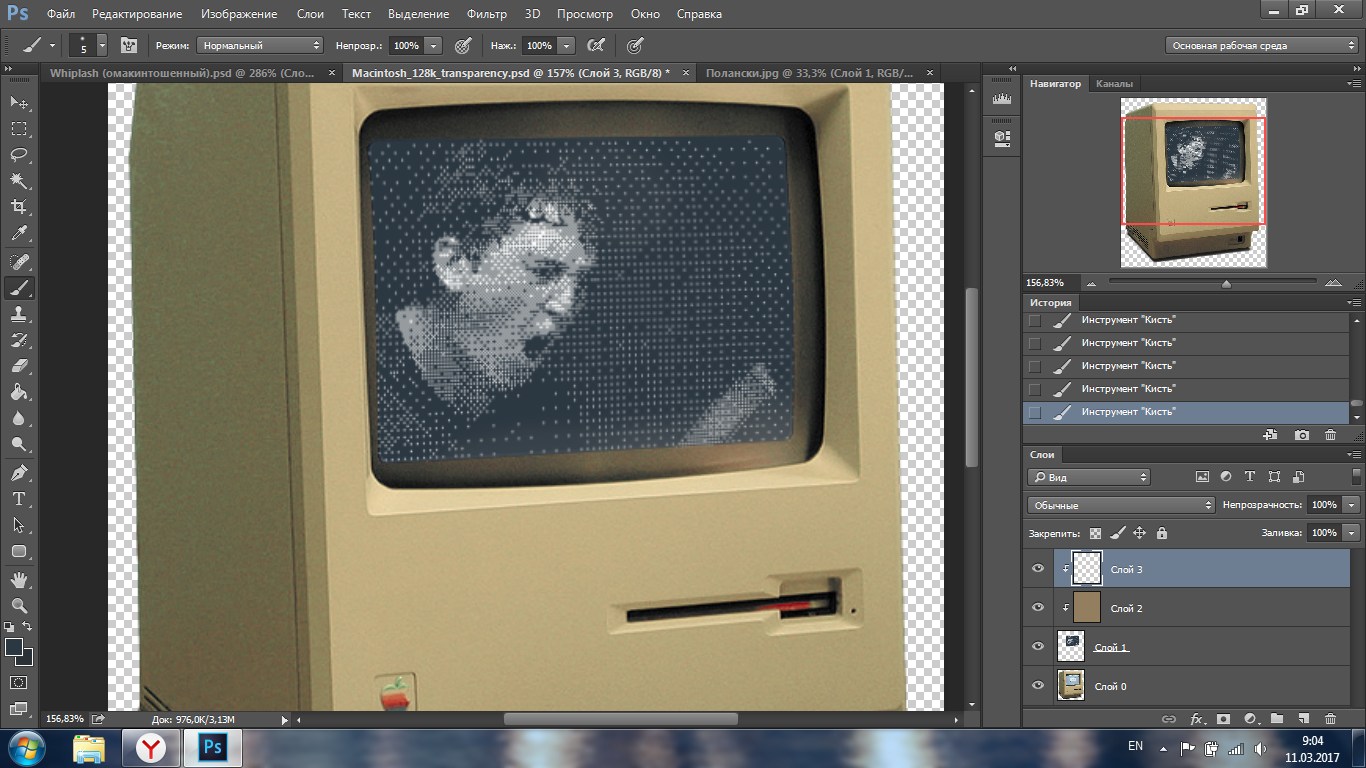This screenshot has width=1366, height=768.
Task: Open brush opacity Непрозр. slider arrow
Action: (433, 45)
